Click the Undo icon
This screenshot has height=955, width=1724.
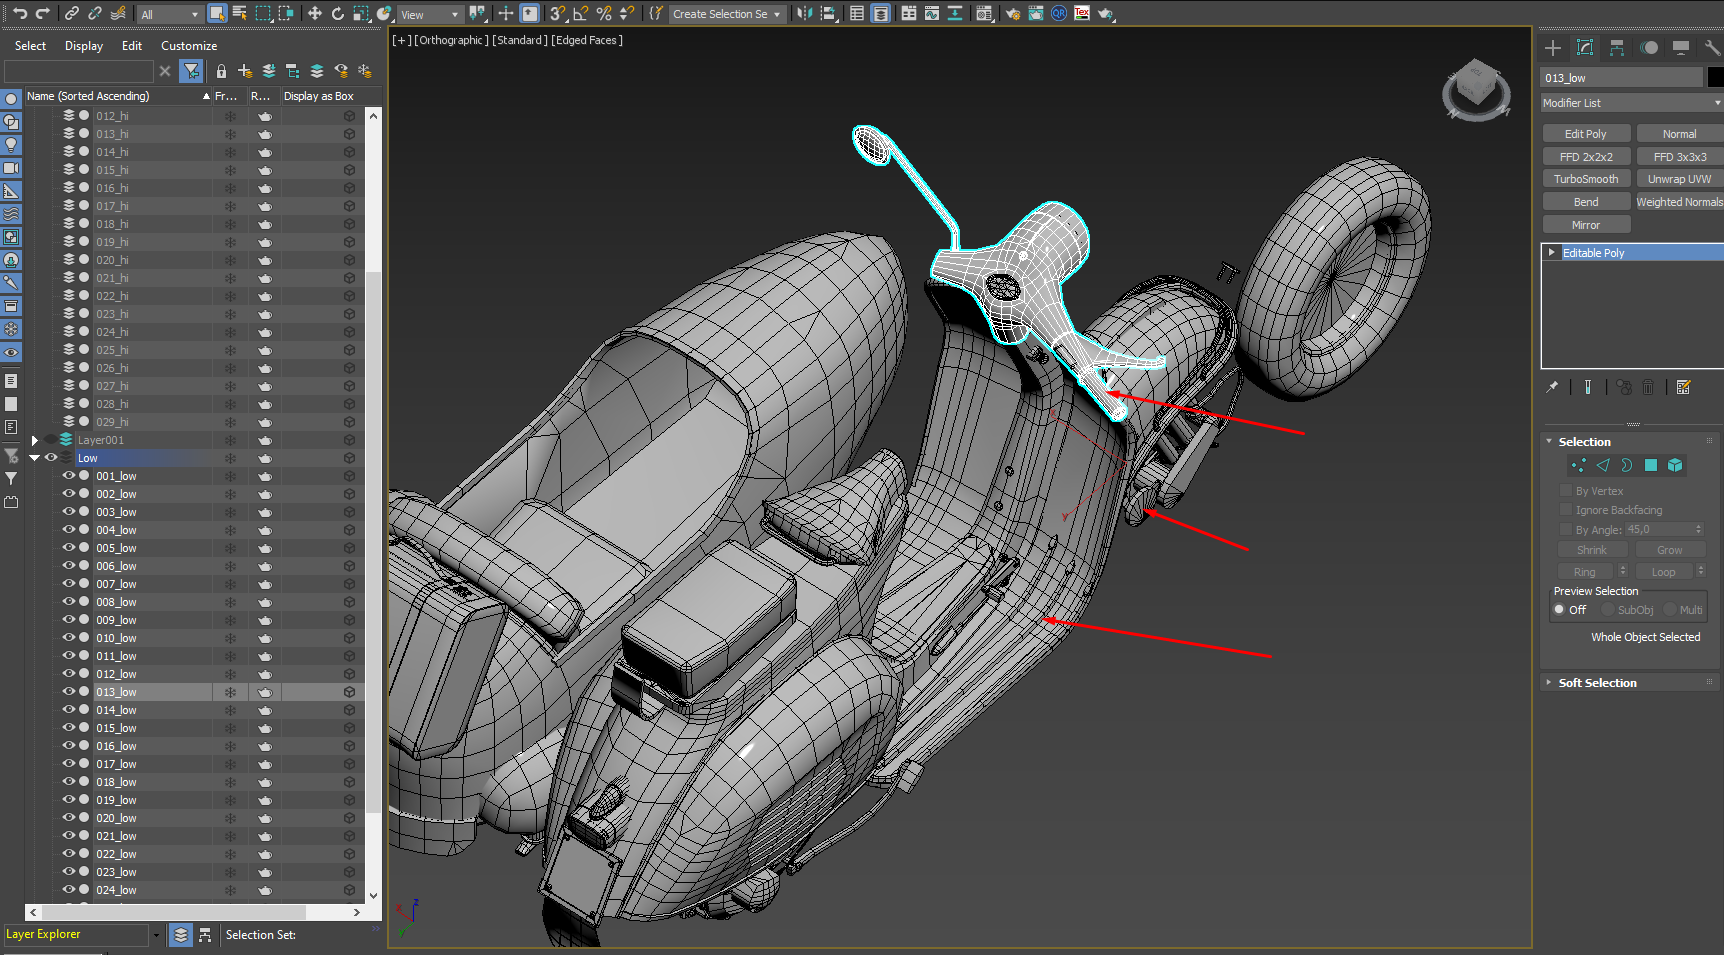21,13
